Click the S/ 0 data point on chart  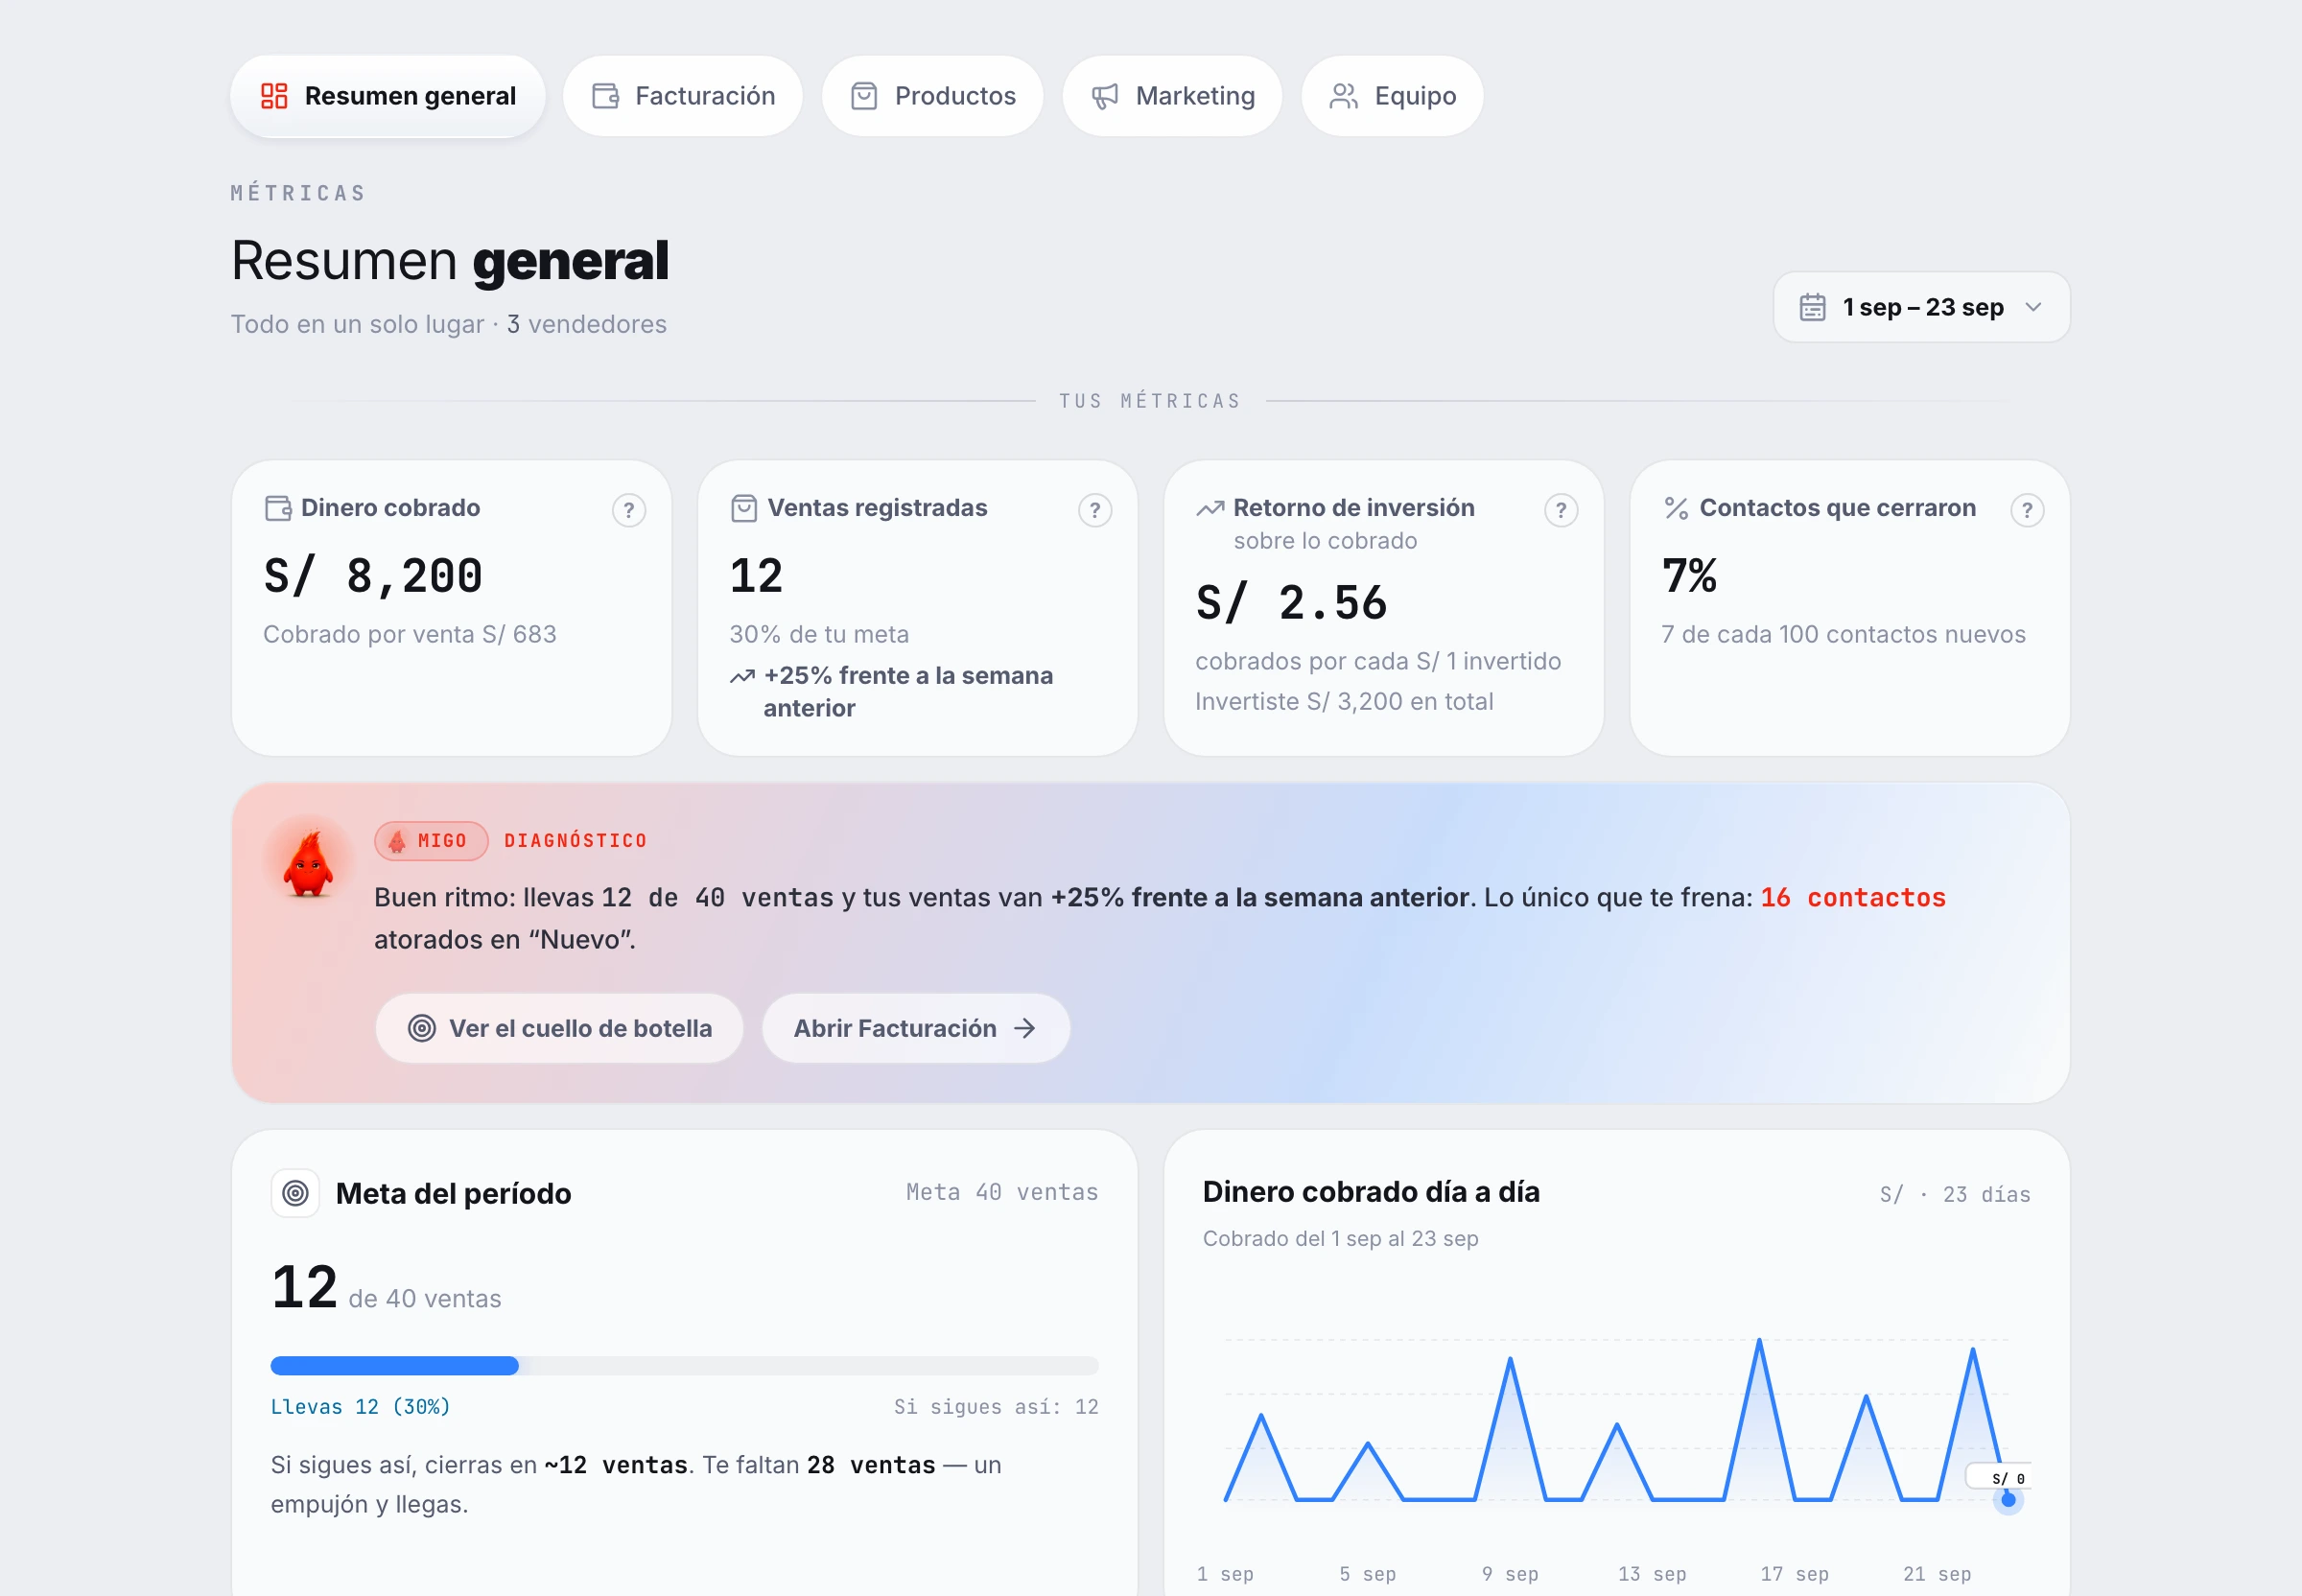click(x=2008, y=1499)
